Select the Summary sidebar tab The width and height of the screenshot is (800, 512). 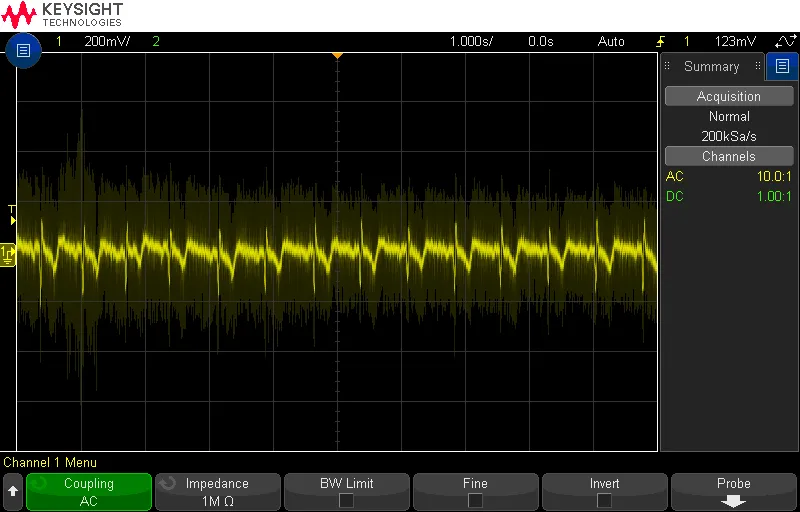pyautogui.click(x=712, y=66)
